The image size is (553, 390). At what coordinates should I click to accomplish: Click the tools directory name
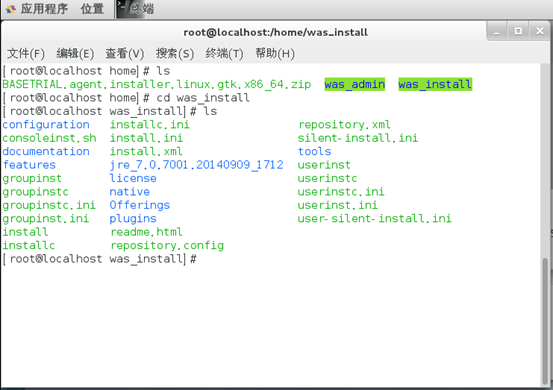click(315, 151)
